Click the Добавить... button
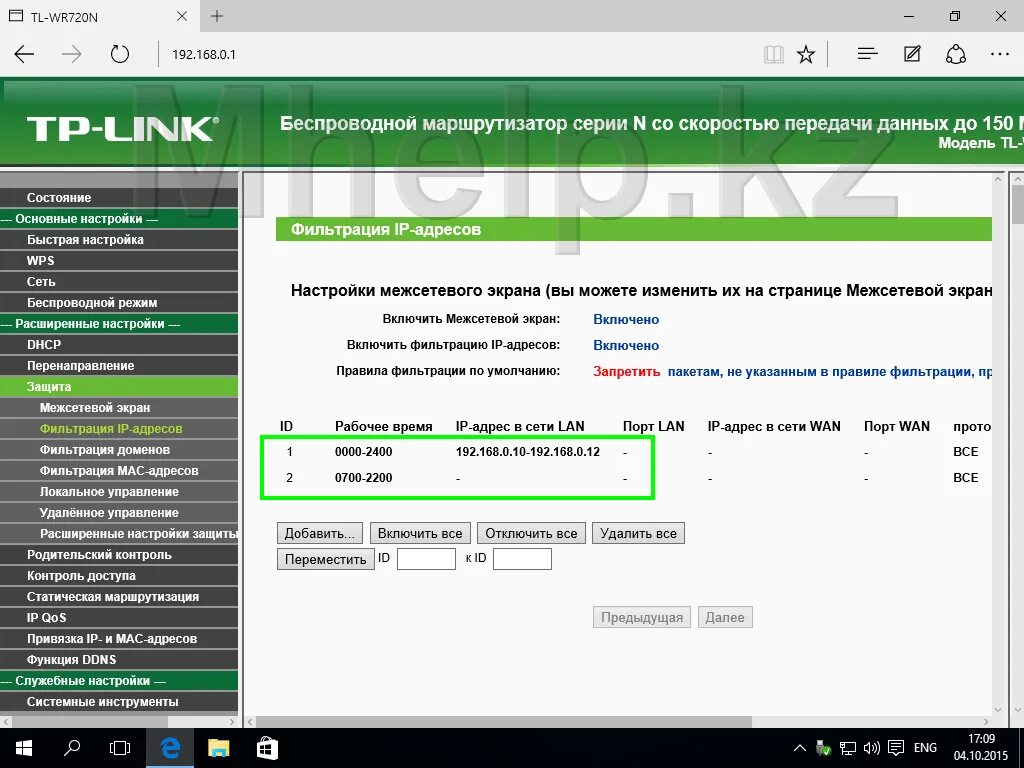The height and width of the screenshot is (768, 1024). [319, 533]
